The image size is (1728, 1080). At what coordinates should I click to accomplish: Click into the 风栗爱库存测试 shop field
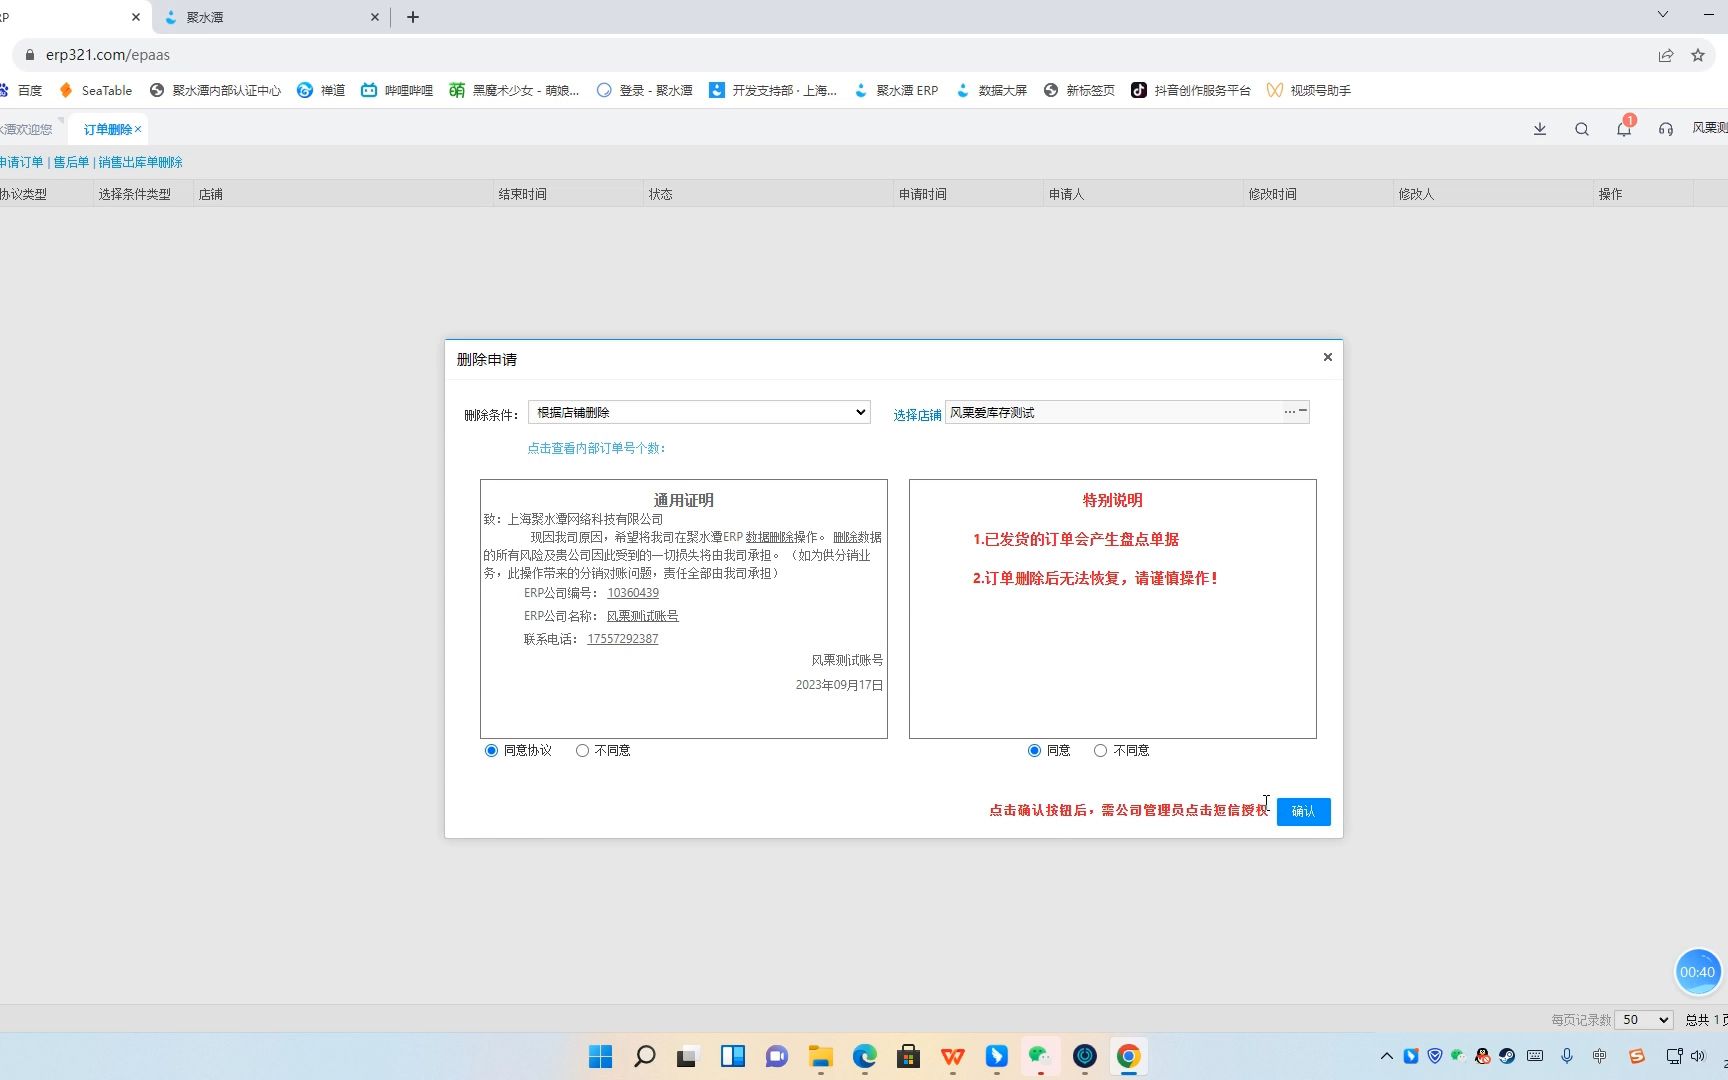point(1113,412)
